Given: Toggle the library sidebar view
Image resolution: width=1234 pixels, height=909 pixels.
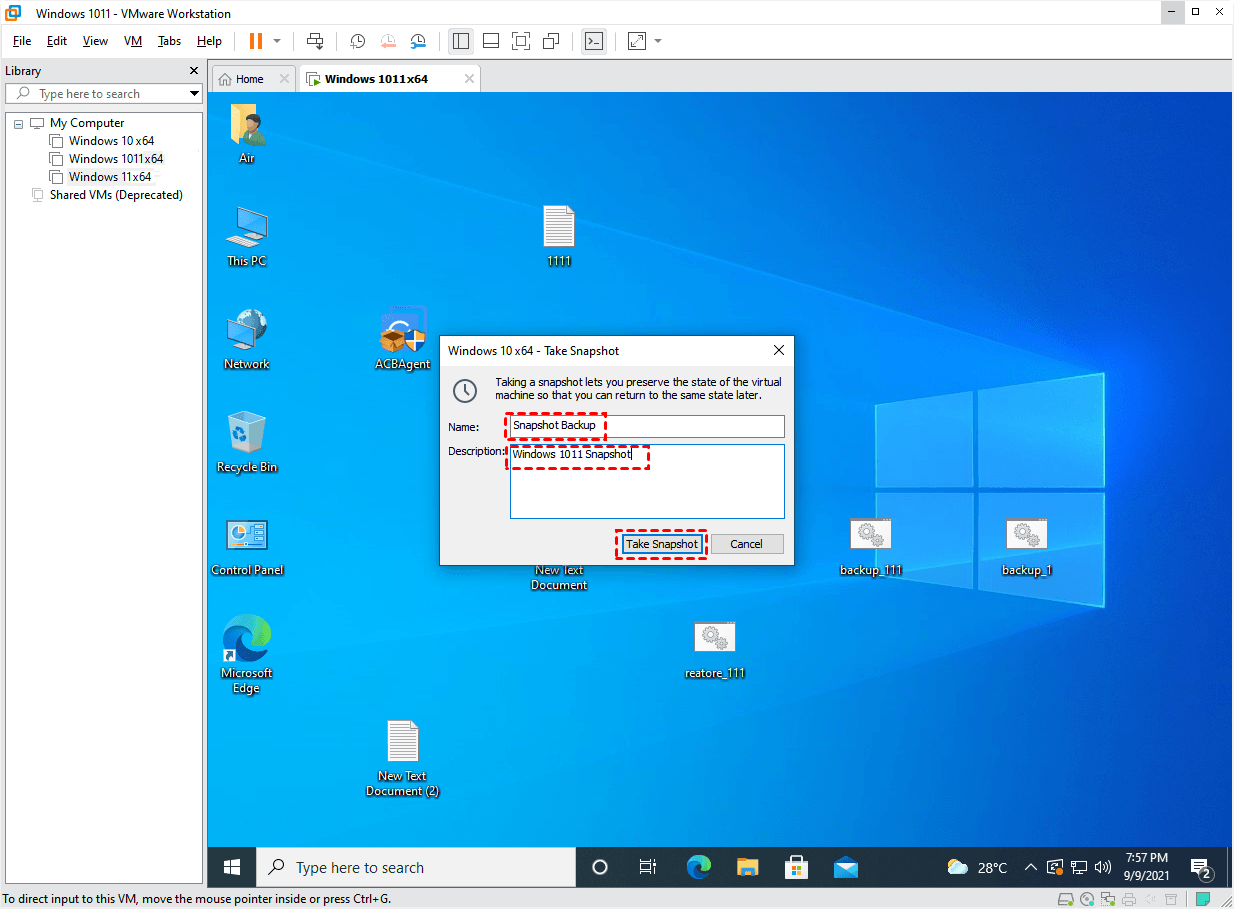Looking at the screenshot, I should pos(460,41).
